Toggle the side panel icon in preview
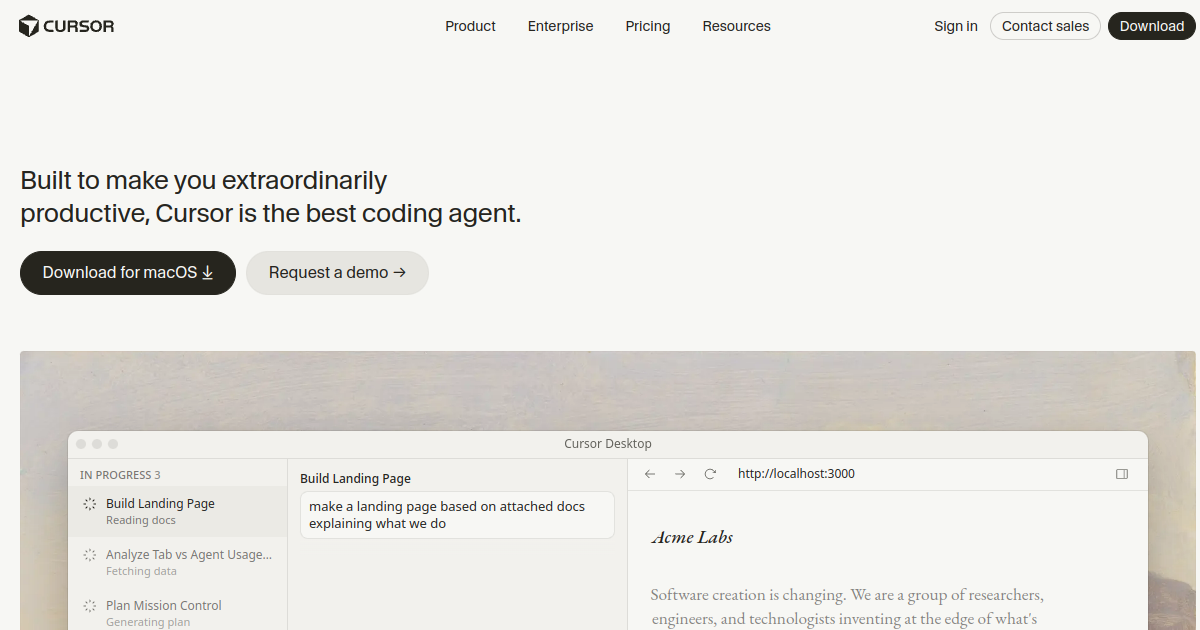 click(x=1122, y=474)
